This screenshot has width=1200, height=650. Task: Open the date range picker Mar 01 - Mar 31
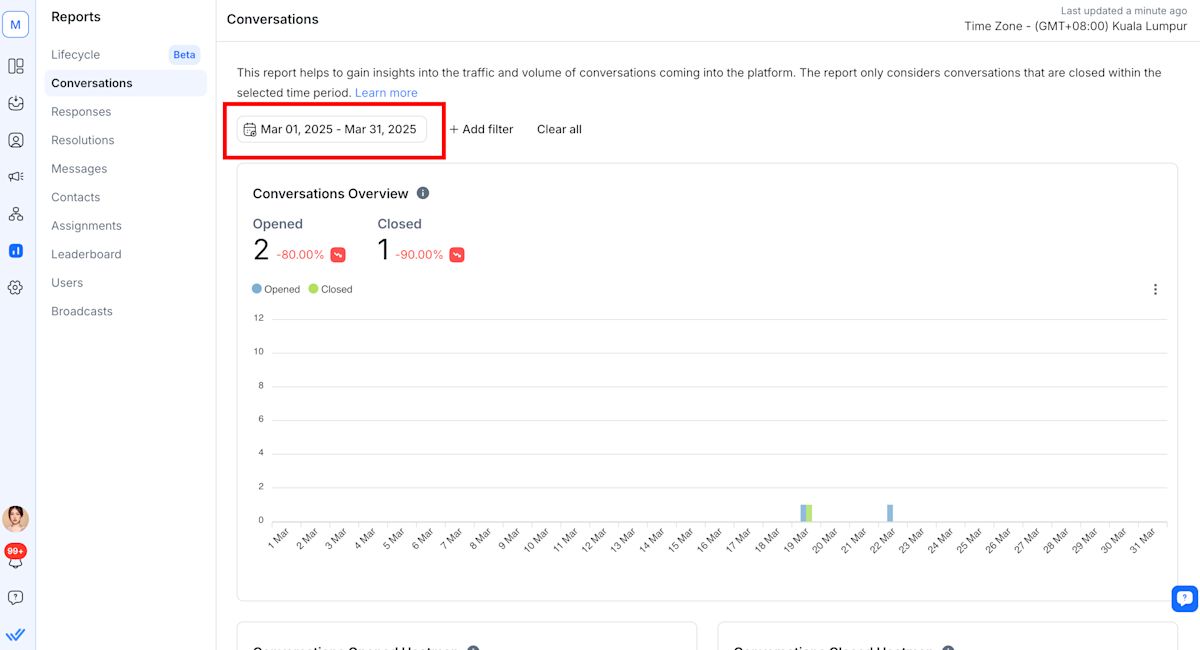tap(332, 129)
